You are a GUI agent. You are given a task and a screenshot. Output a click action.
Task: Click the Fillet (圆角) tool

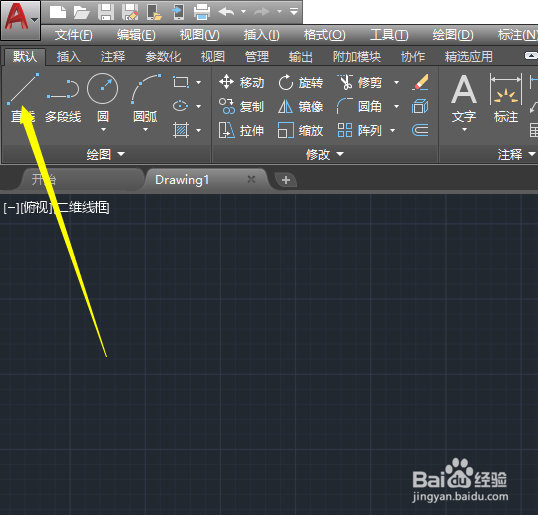359,106
